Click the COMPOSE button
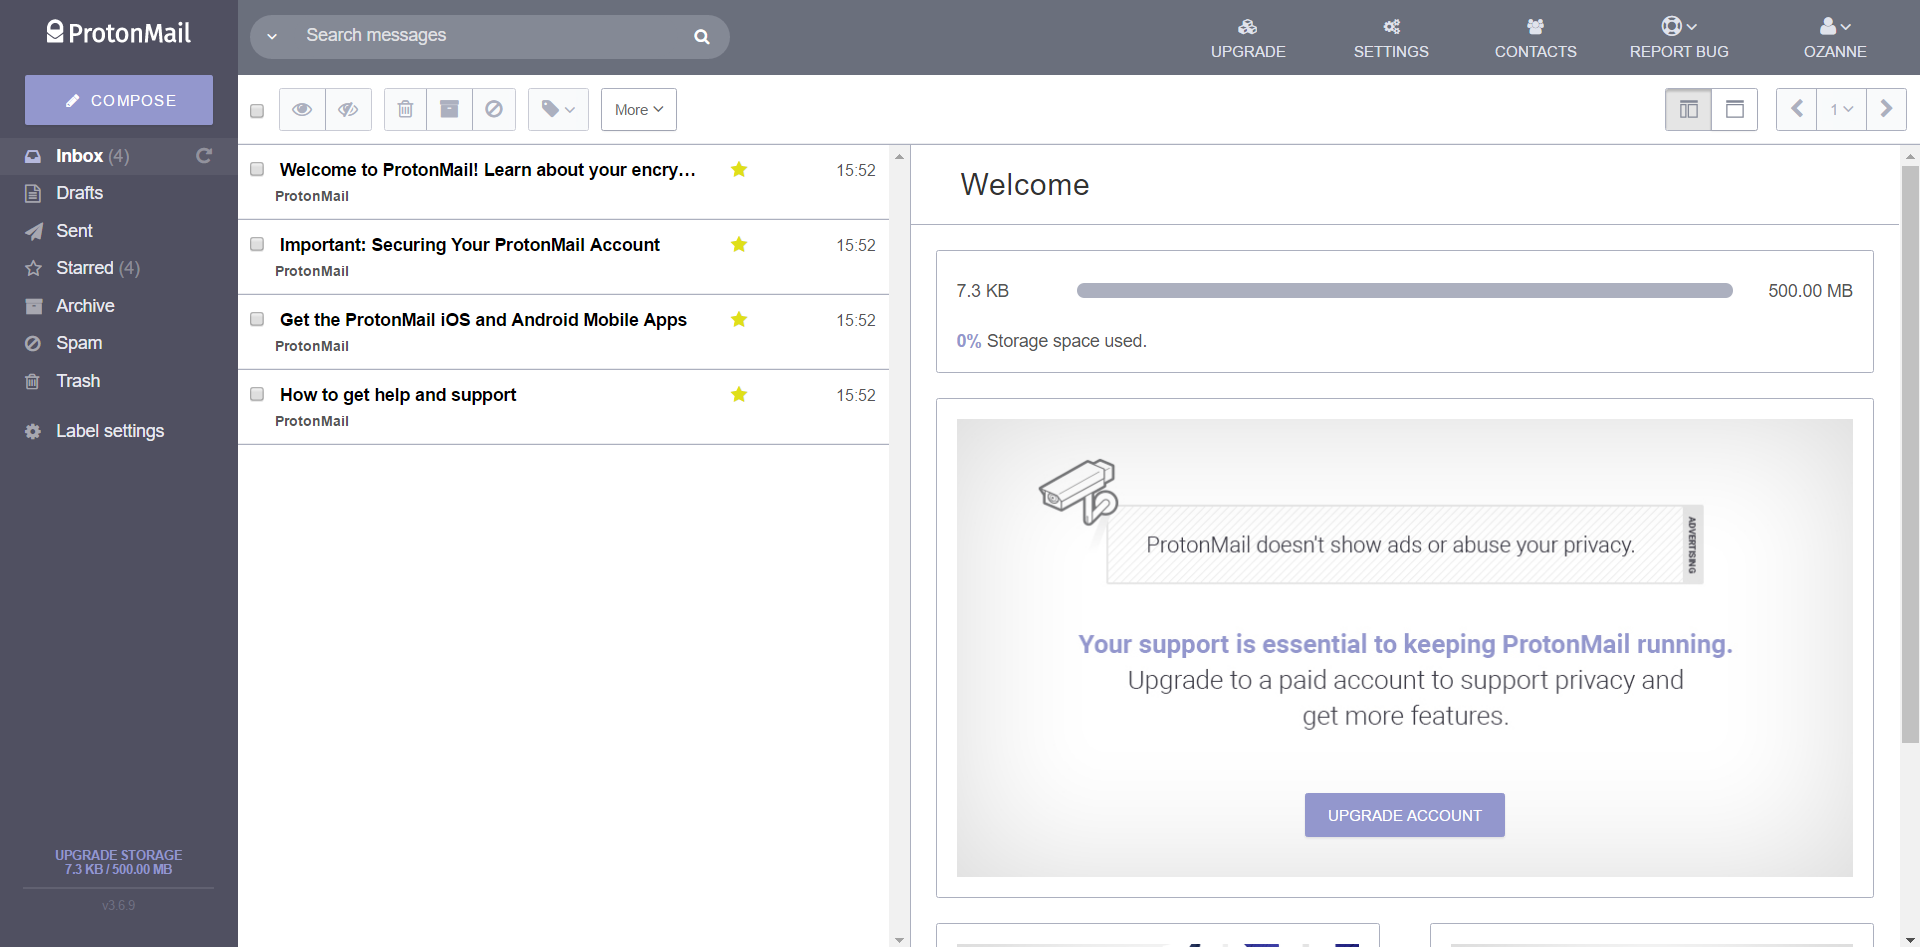The height and width of the screenshot is (947, 1920). 118,100
